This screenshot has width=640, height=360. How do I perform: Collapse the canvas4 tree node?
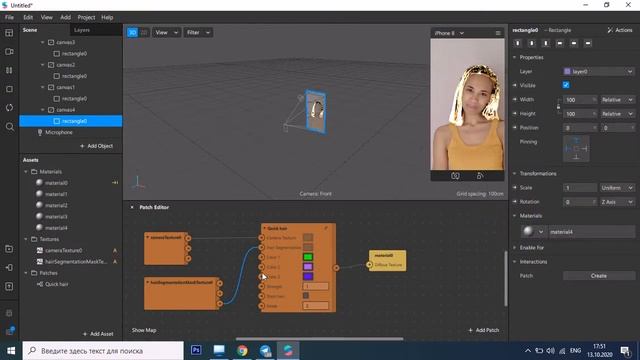[42, 110]
